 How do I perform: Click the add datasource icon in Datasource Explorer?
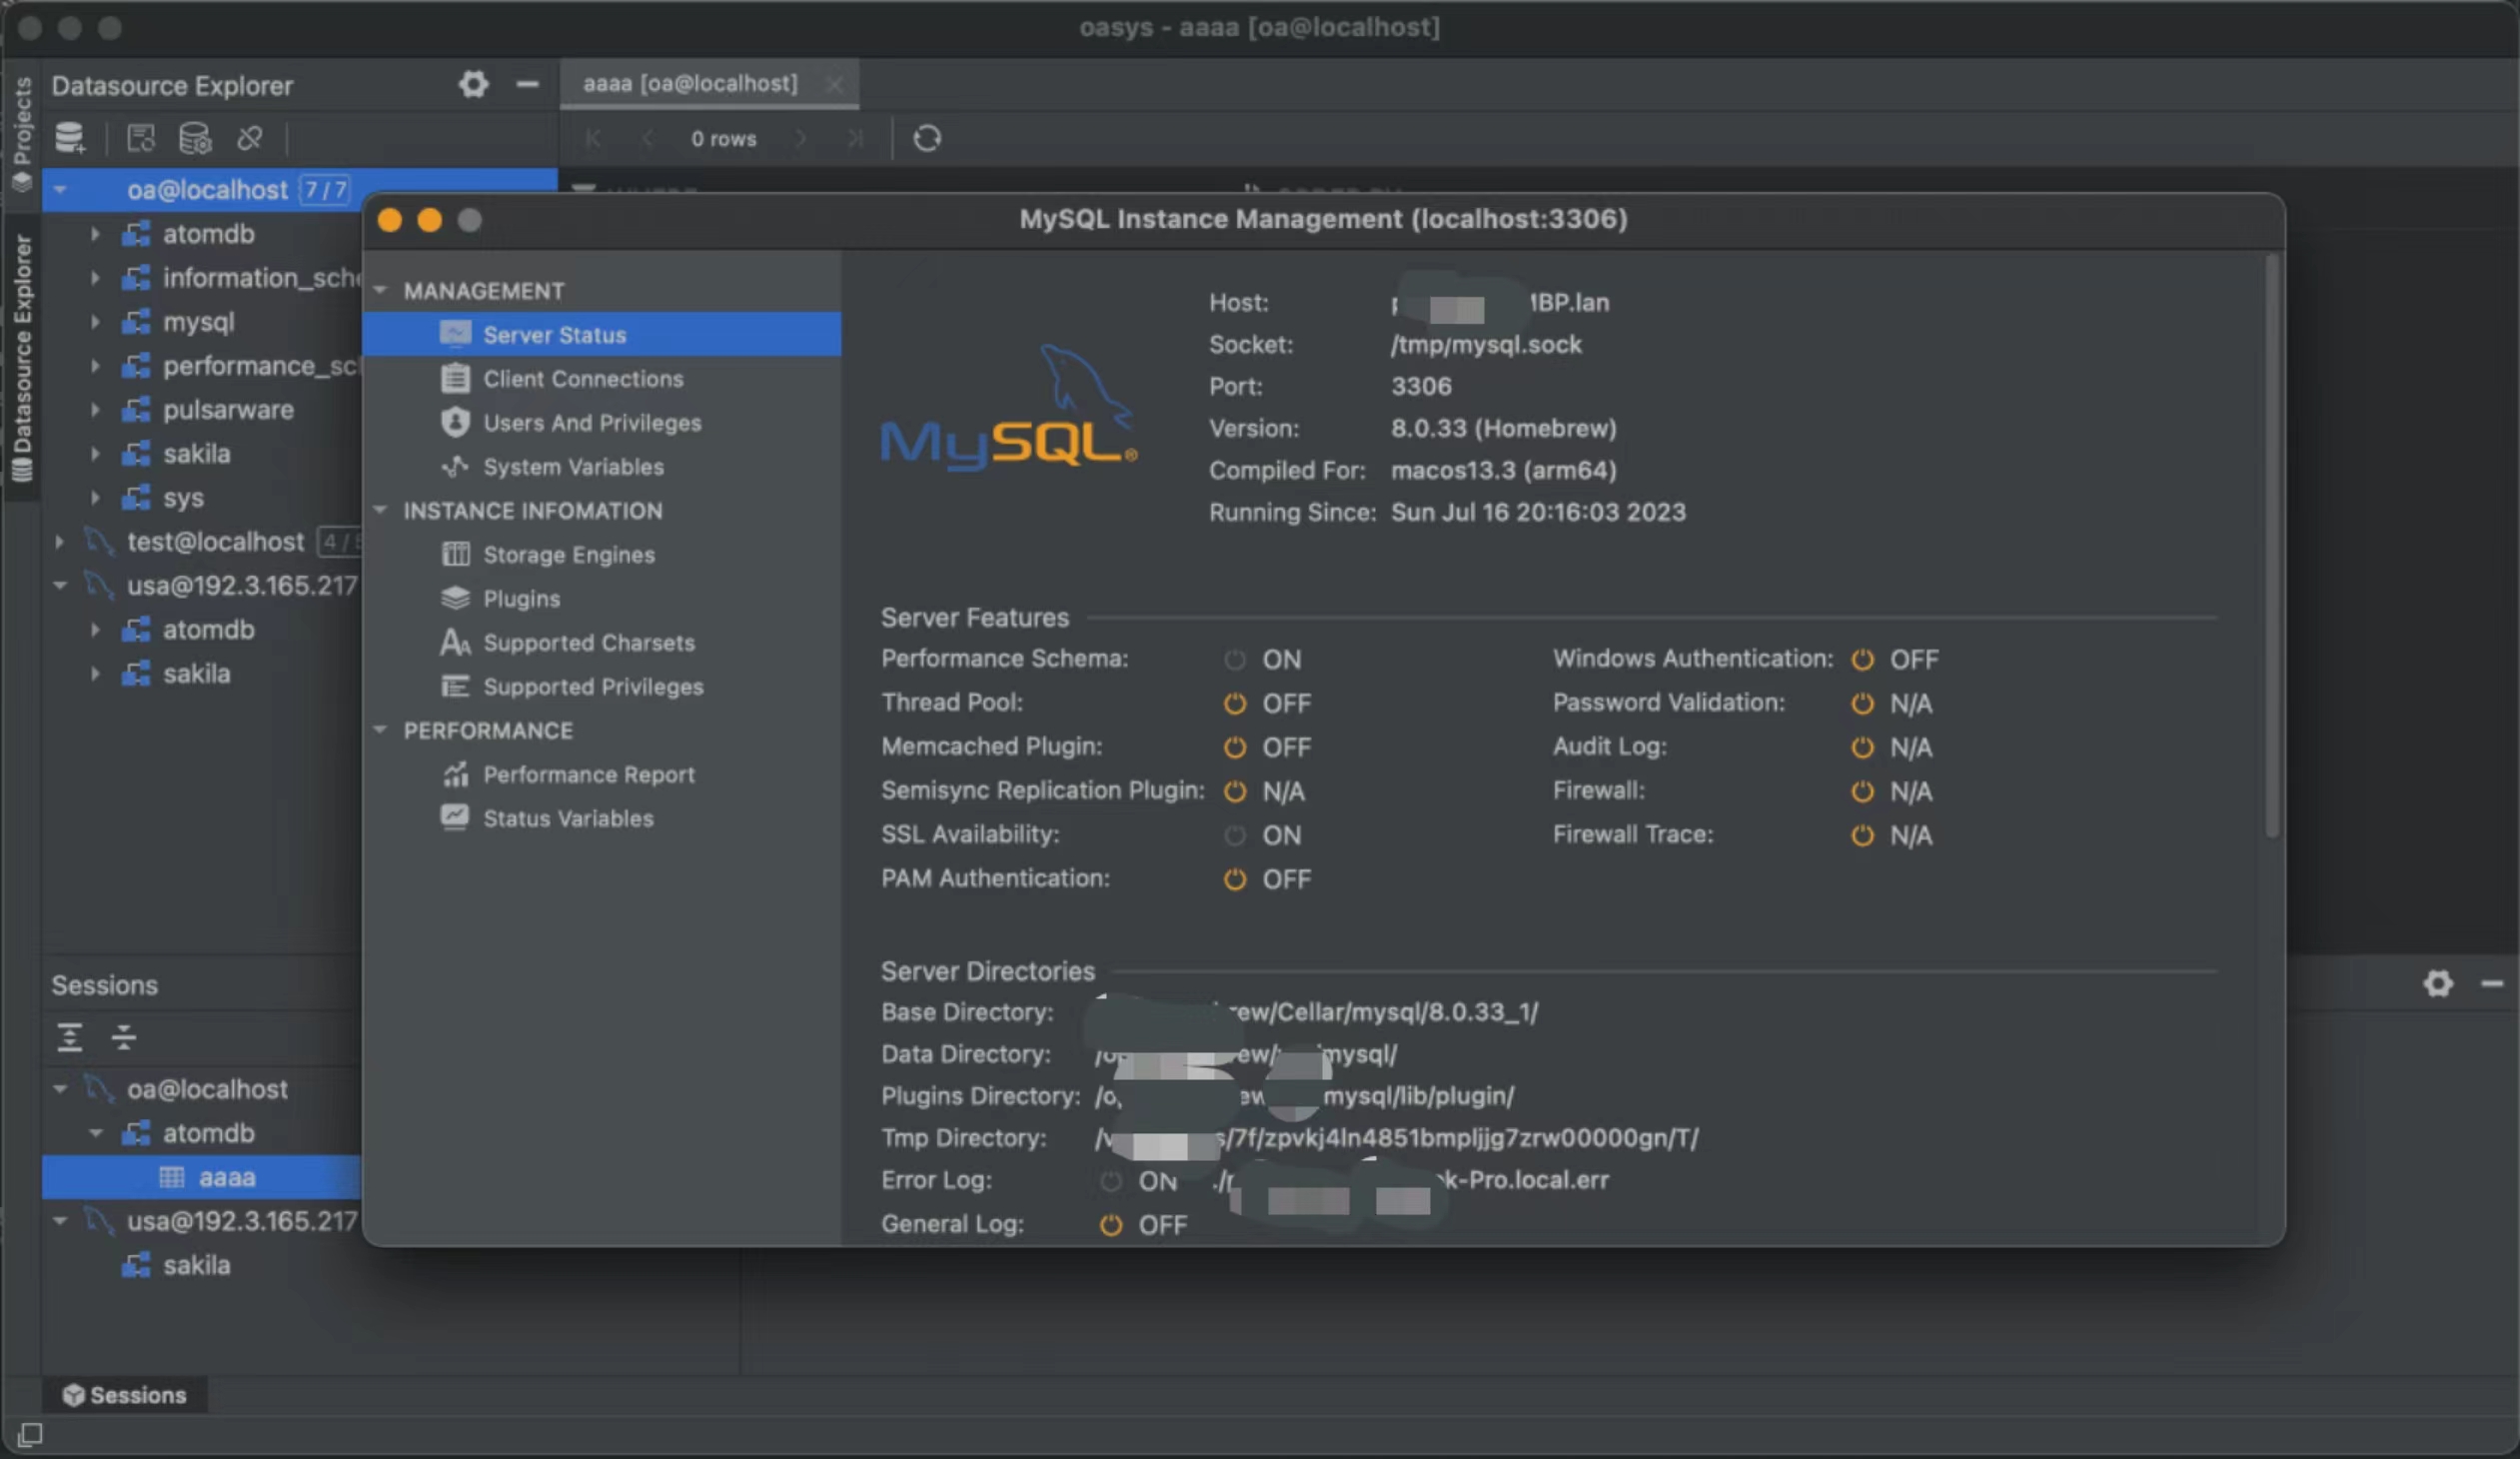tap(70, 138)
